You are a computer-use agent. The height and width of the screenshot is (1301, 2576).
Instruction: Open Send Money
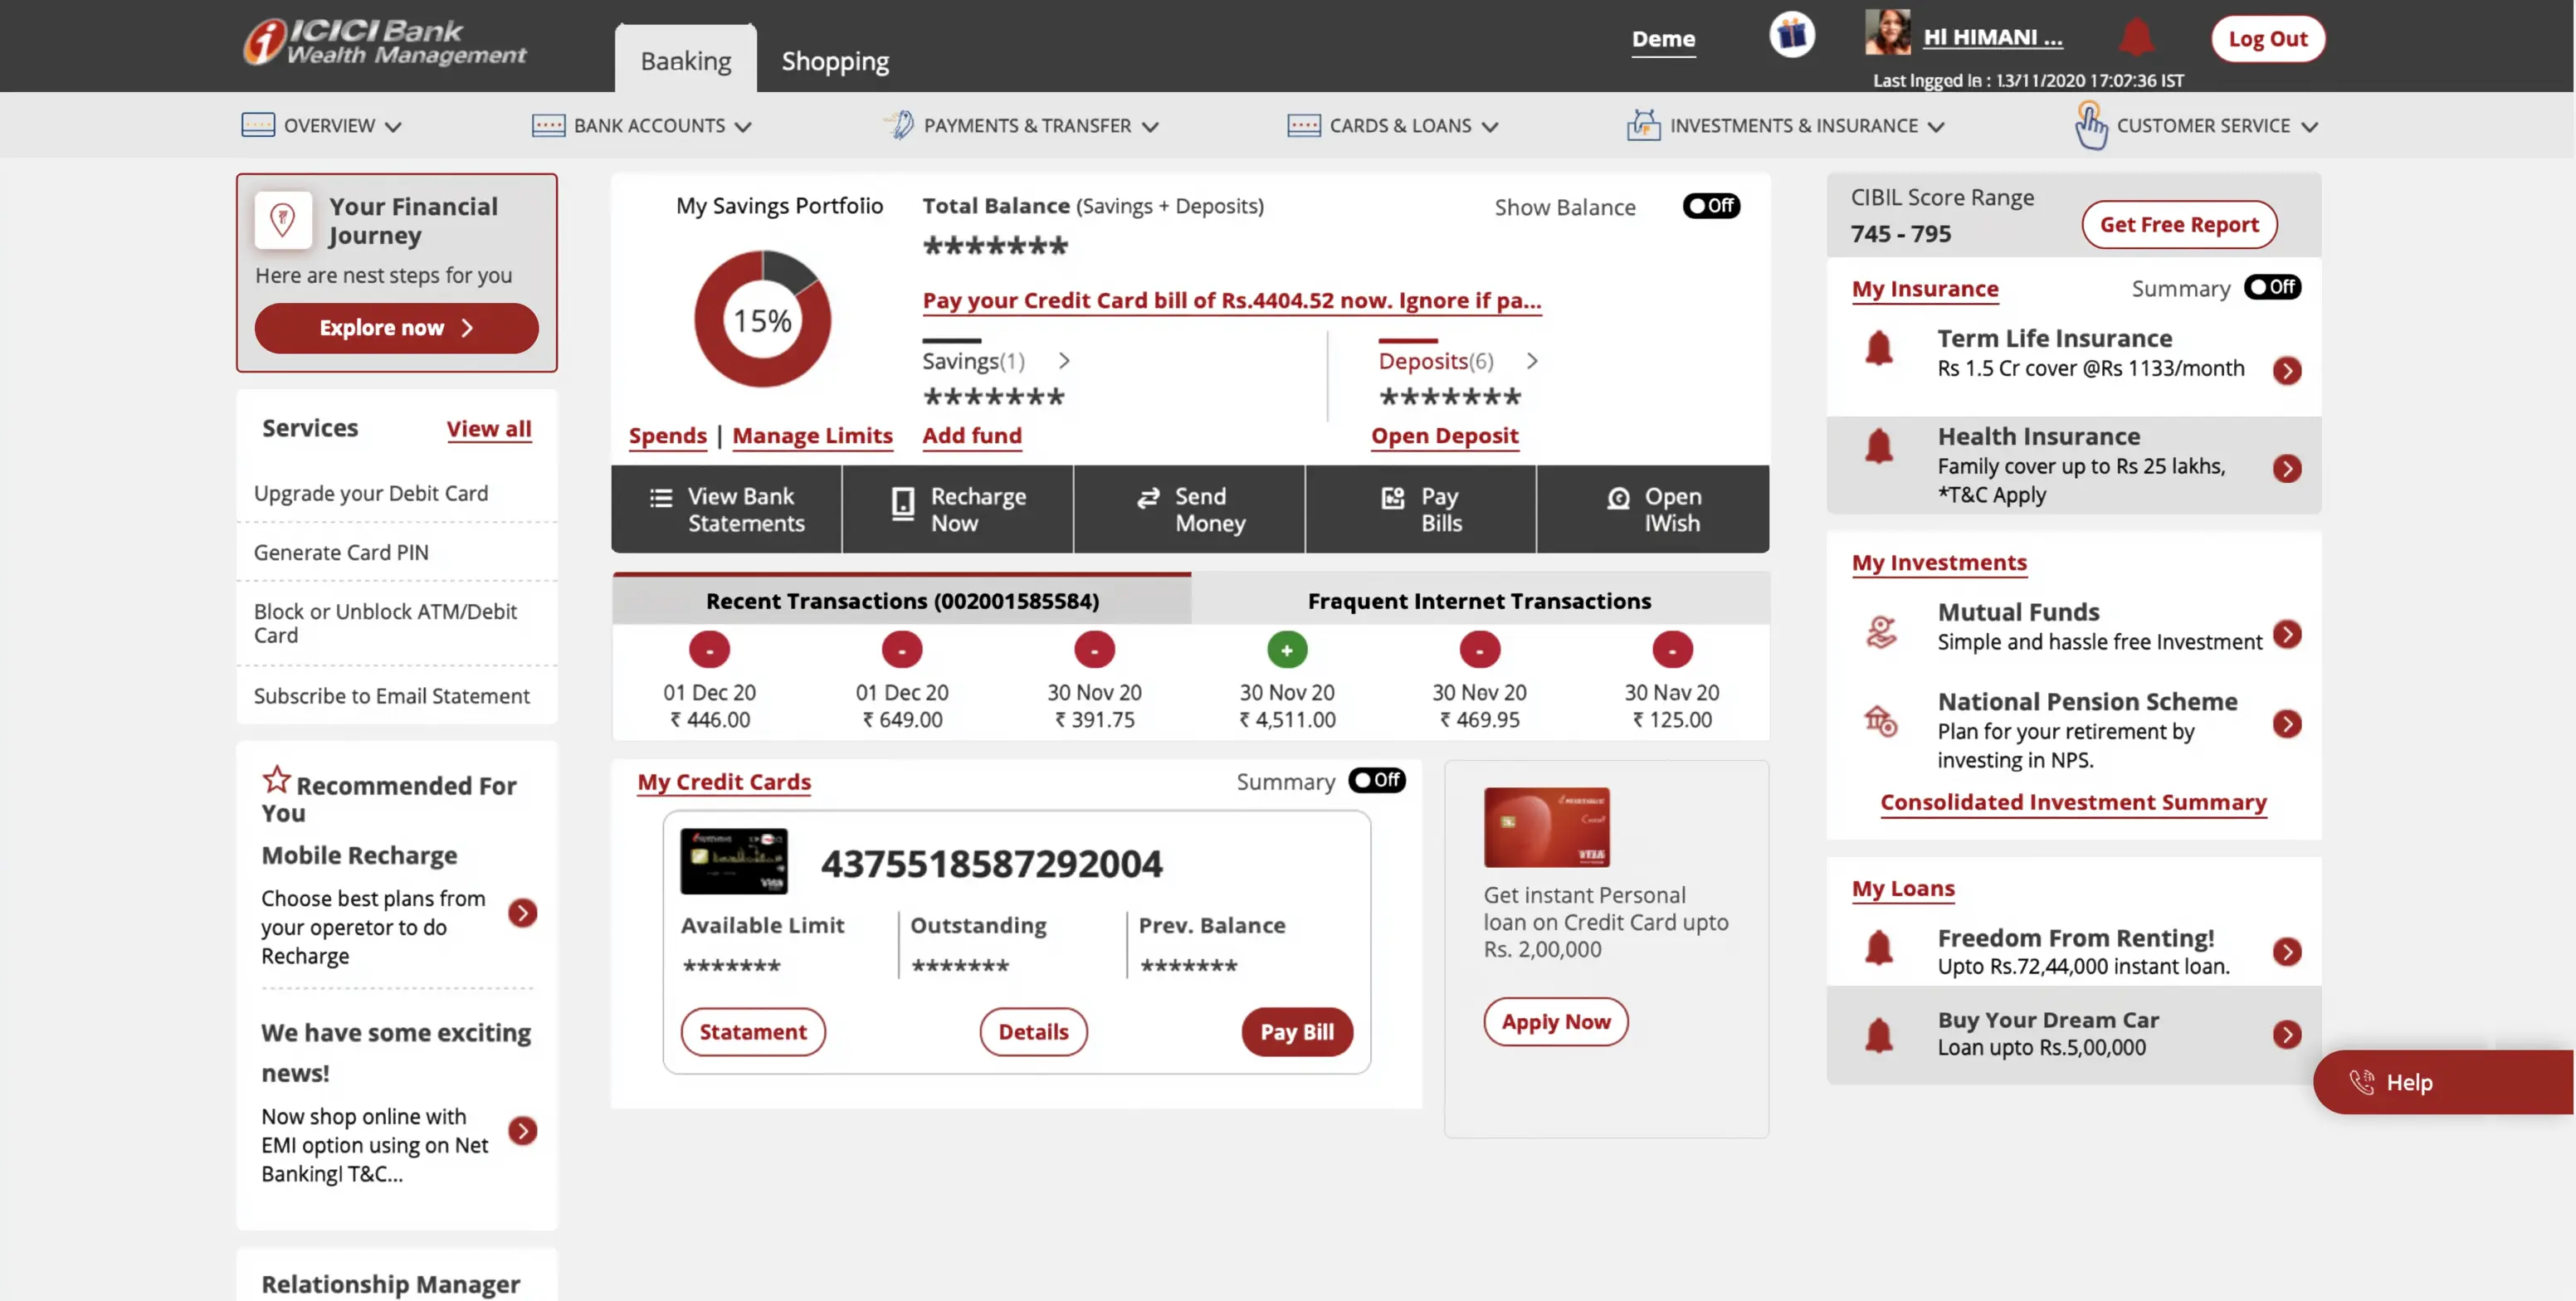[x=1188, y=509]
